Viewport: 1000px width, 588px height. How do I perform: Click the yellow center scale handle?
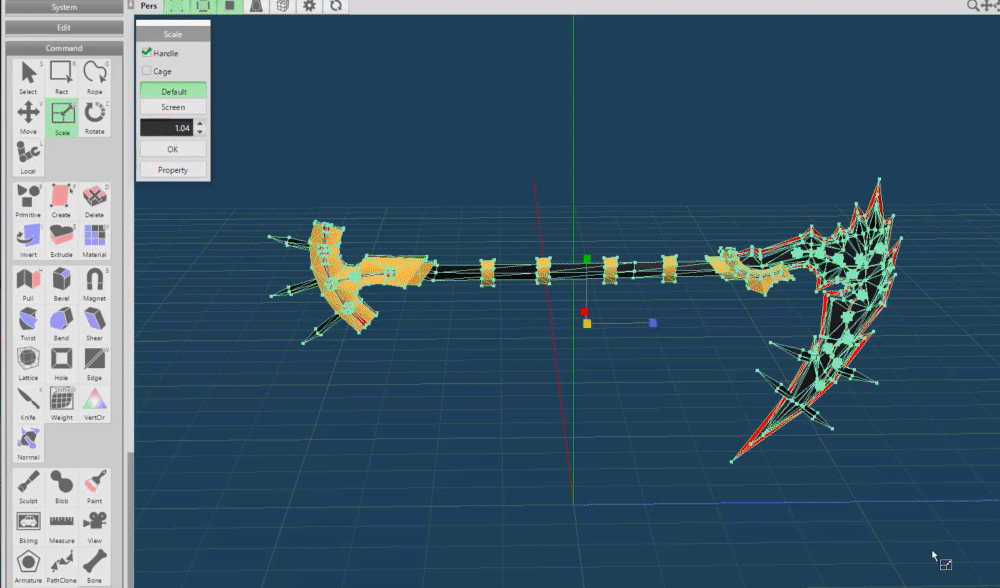pos(587,324)
